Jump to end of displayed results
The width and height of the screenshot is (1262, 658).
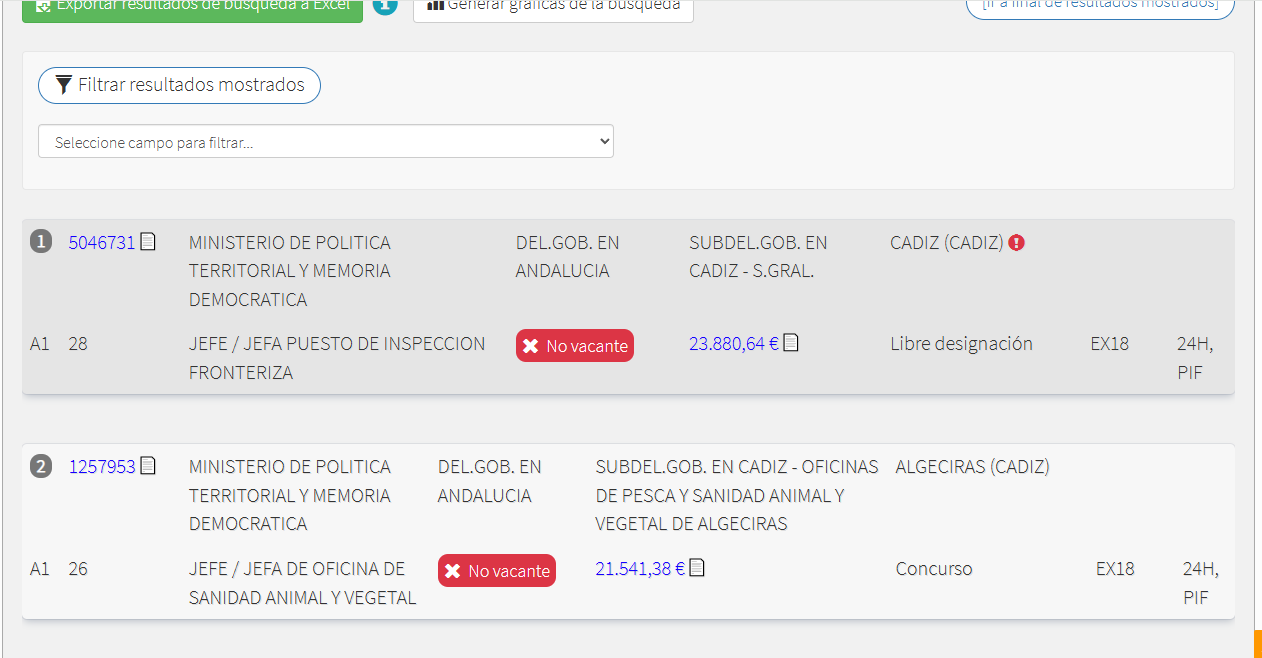coord(1099,5)
